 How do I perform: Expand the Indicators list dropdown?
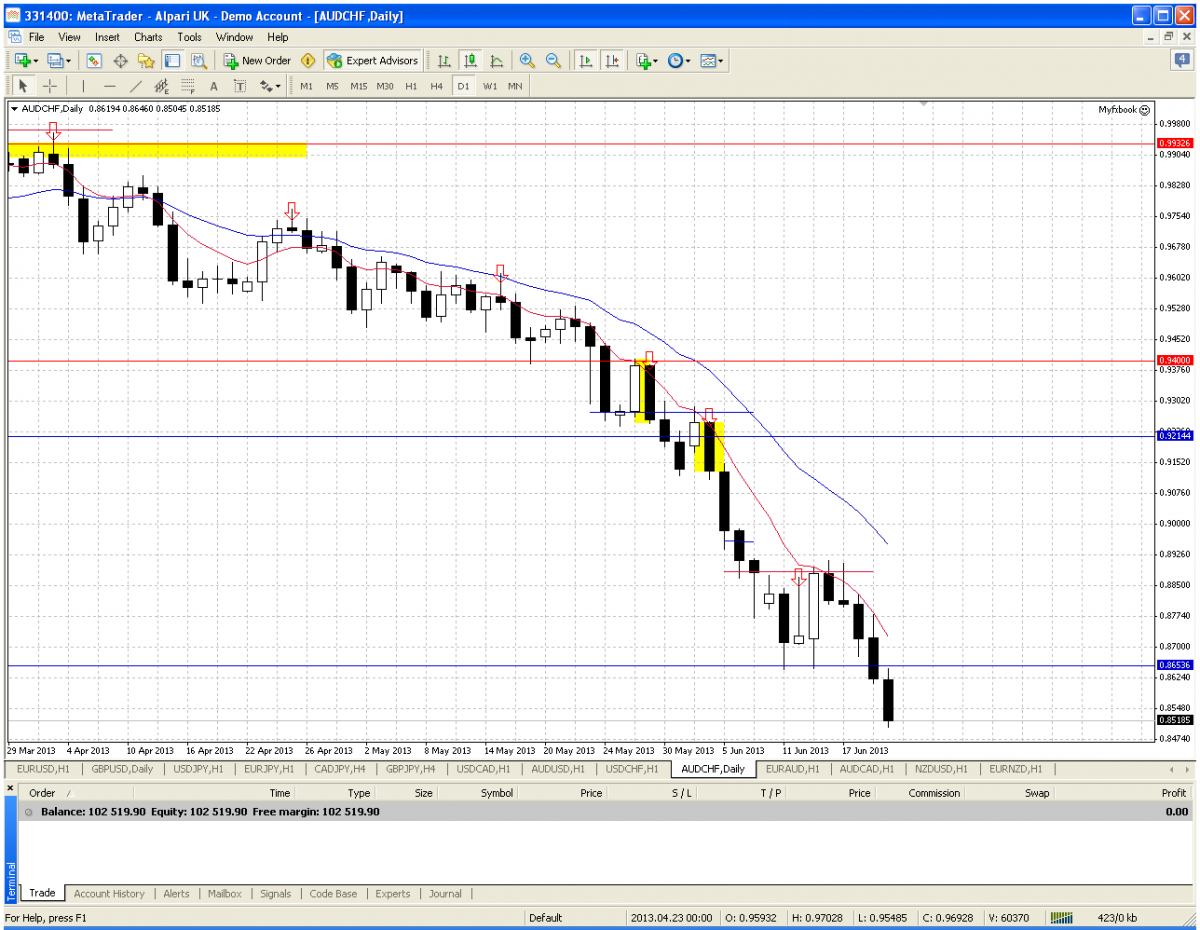(645, 61)
